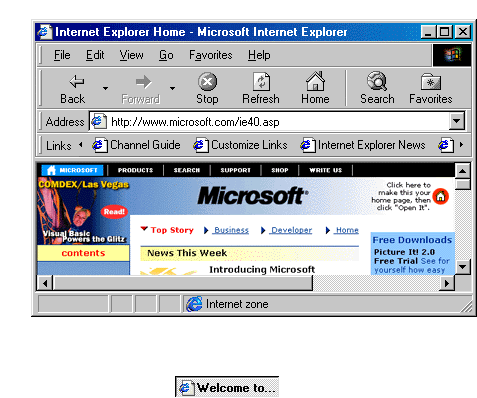Stop page loading with Stop icon

pos(207,82)
